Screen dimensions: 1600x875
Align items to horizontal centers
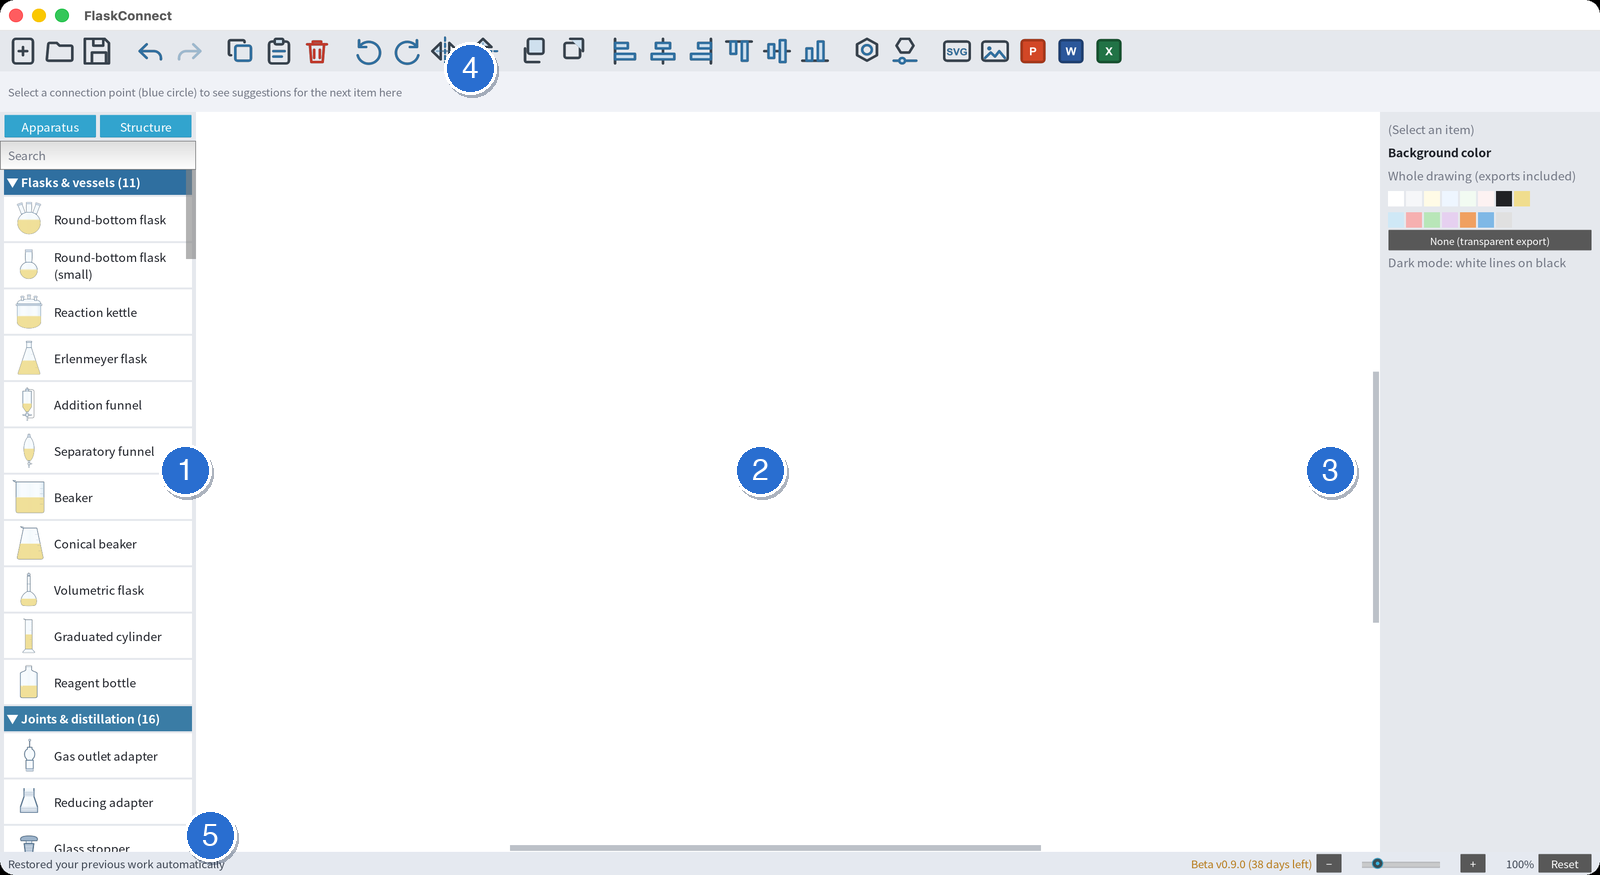click(663, 51)
